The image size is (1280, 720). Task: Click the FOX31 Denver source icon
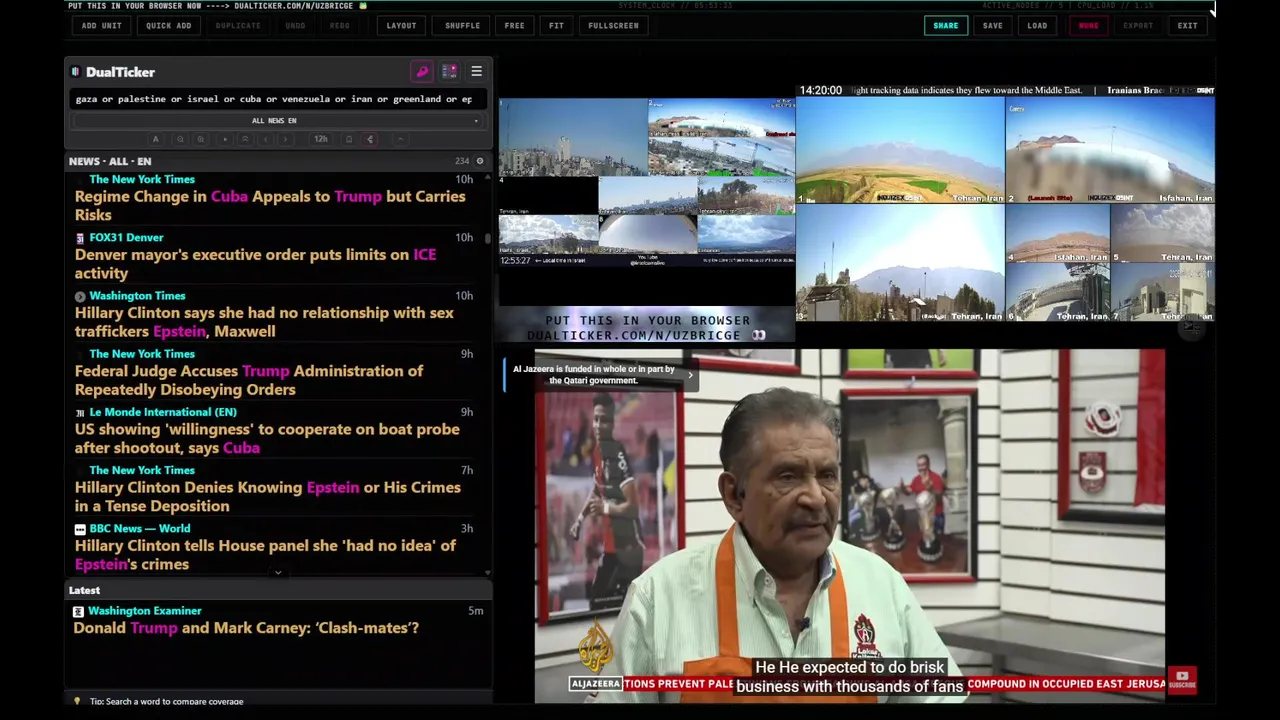pyautogui.click(x=80, y=238)
